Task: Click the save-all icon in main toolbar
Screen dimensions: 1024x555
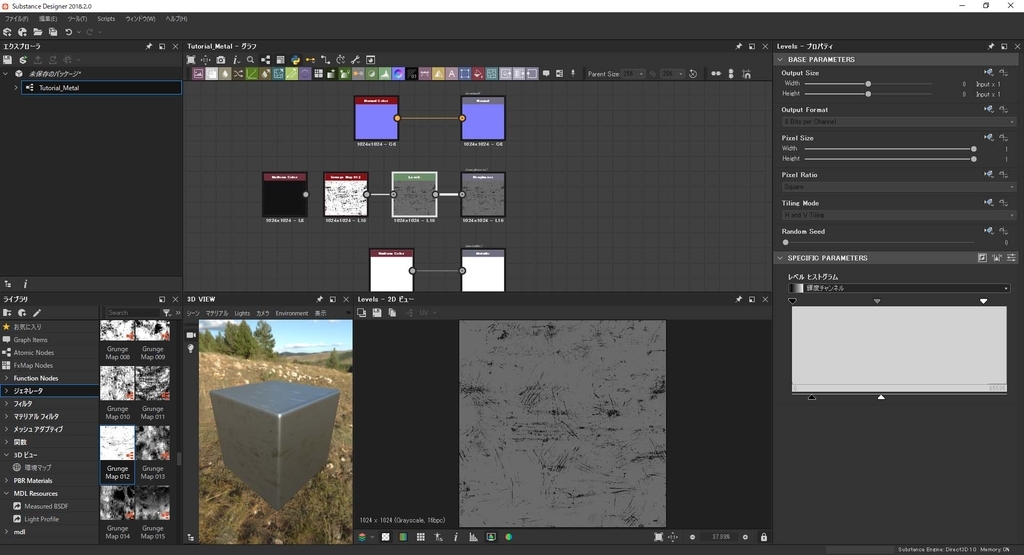Action: 53,32
